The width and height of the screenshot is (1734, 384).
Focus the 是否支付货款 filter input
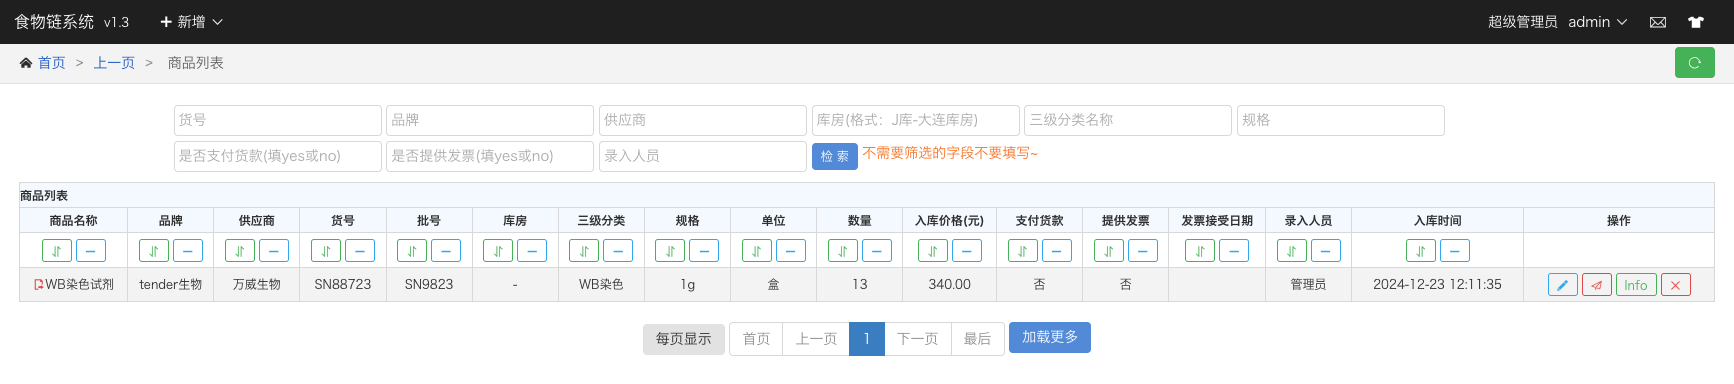[278, 156]
